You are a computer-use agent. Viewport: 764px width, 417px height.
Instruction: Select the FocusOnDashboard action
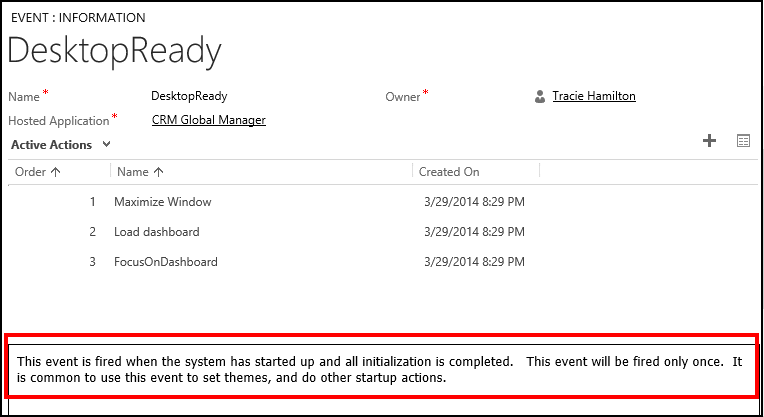[x=166, y=262]
